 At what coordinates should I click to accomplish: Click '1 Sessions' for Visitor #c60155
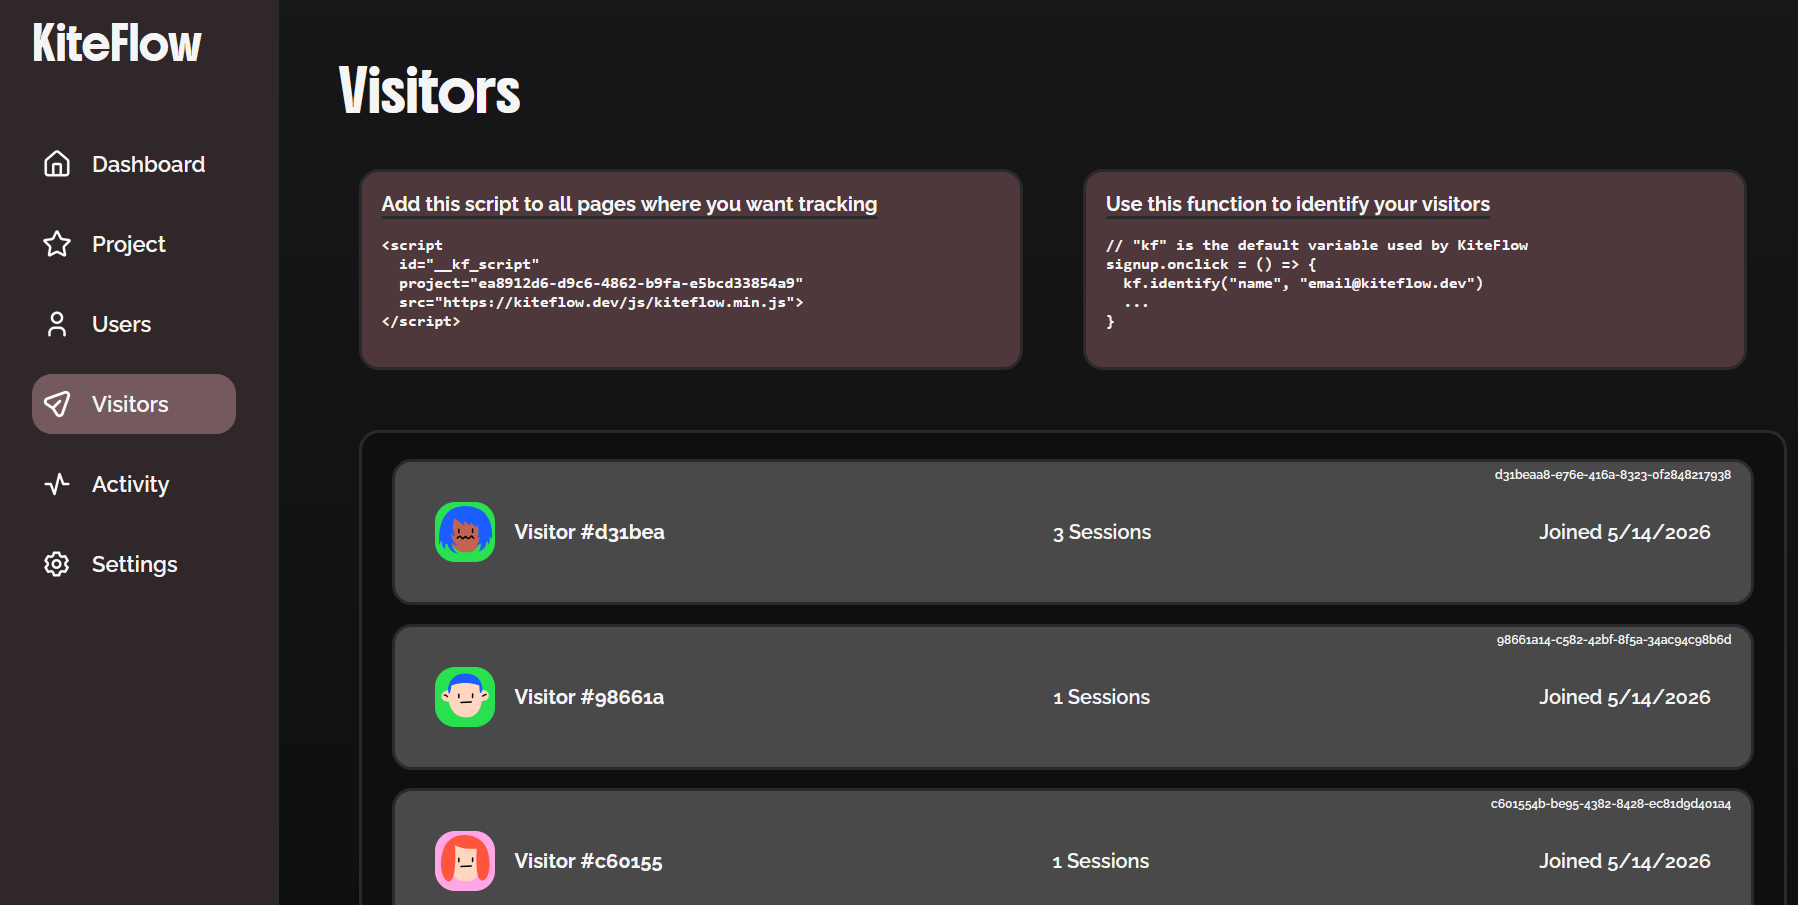click(1101, 861)
